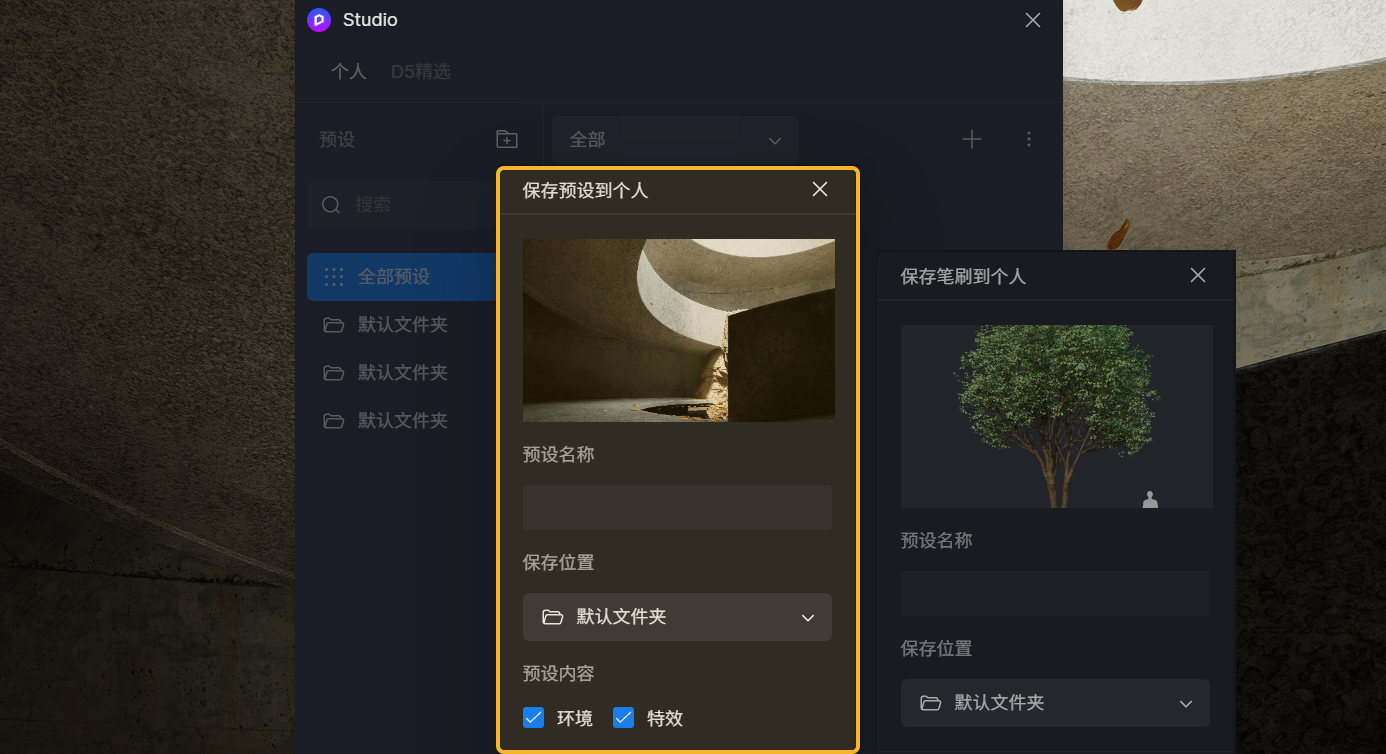The height and width of the screenshot is (754, 1386).
Task: Click the search magnifier icon
Action: pos(331,204)
